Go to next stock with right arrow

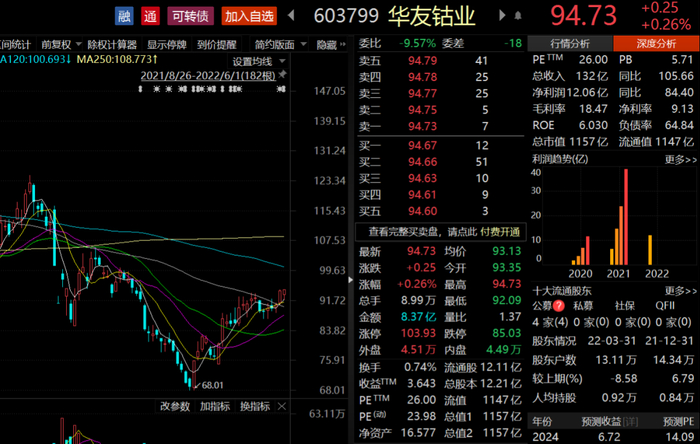[x=502, y=16]
